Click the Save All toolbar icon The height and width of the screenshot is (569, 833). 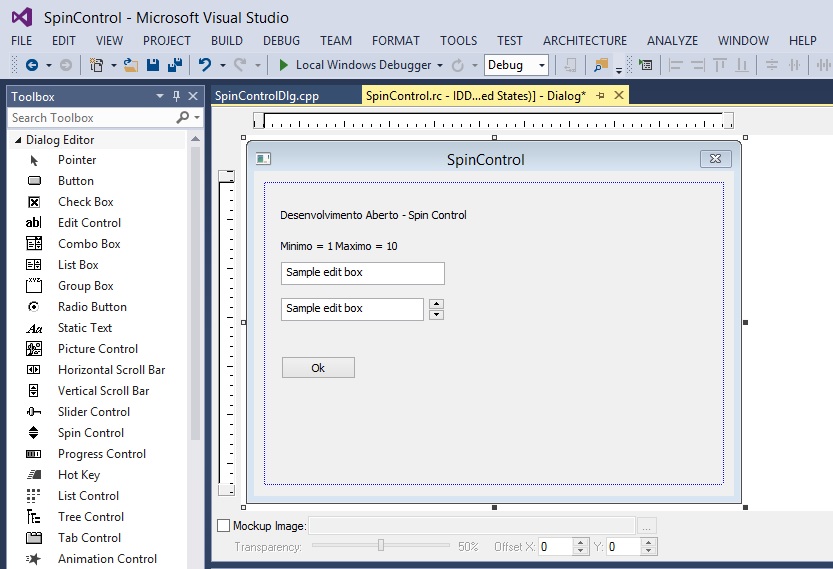click(x=174, y=65)
